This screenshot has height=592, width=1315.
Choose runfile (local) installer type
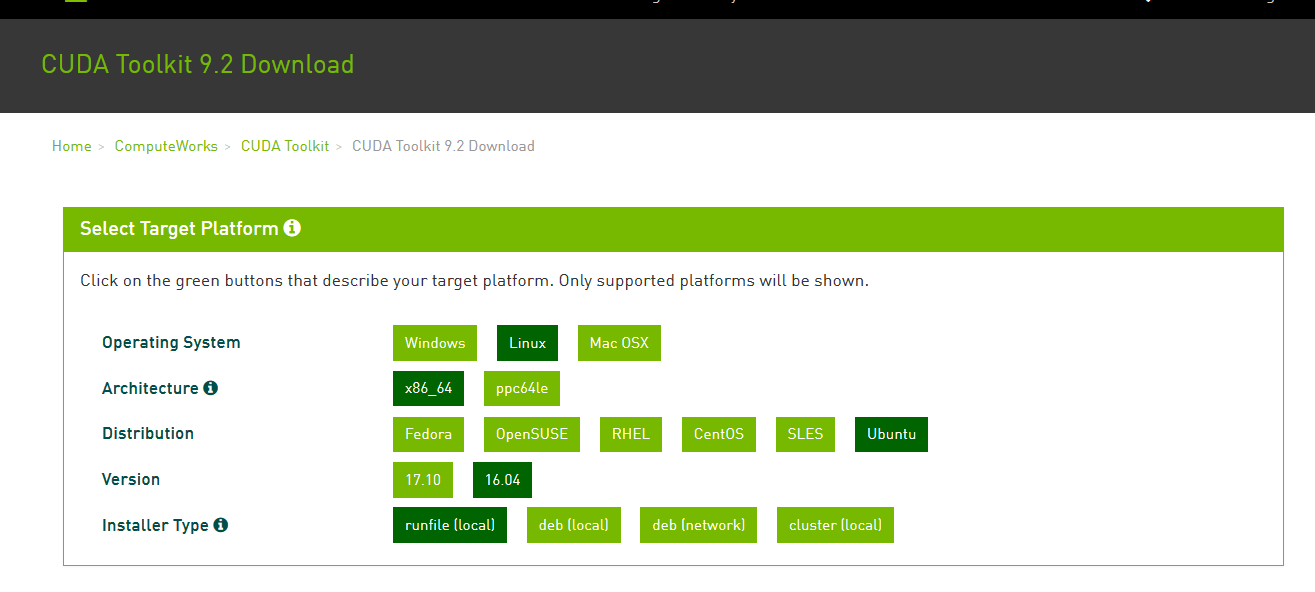(450, 525)
